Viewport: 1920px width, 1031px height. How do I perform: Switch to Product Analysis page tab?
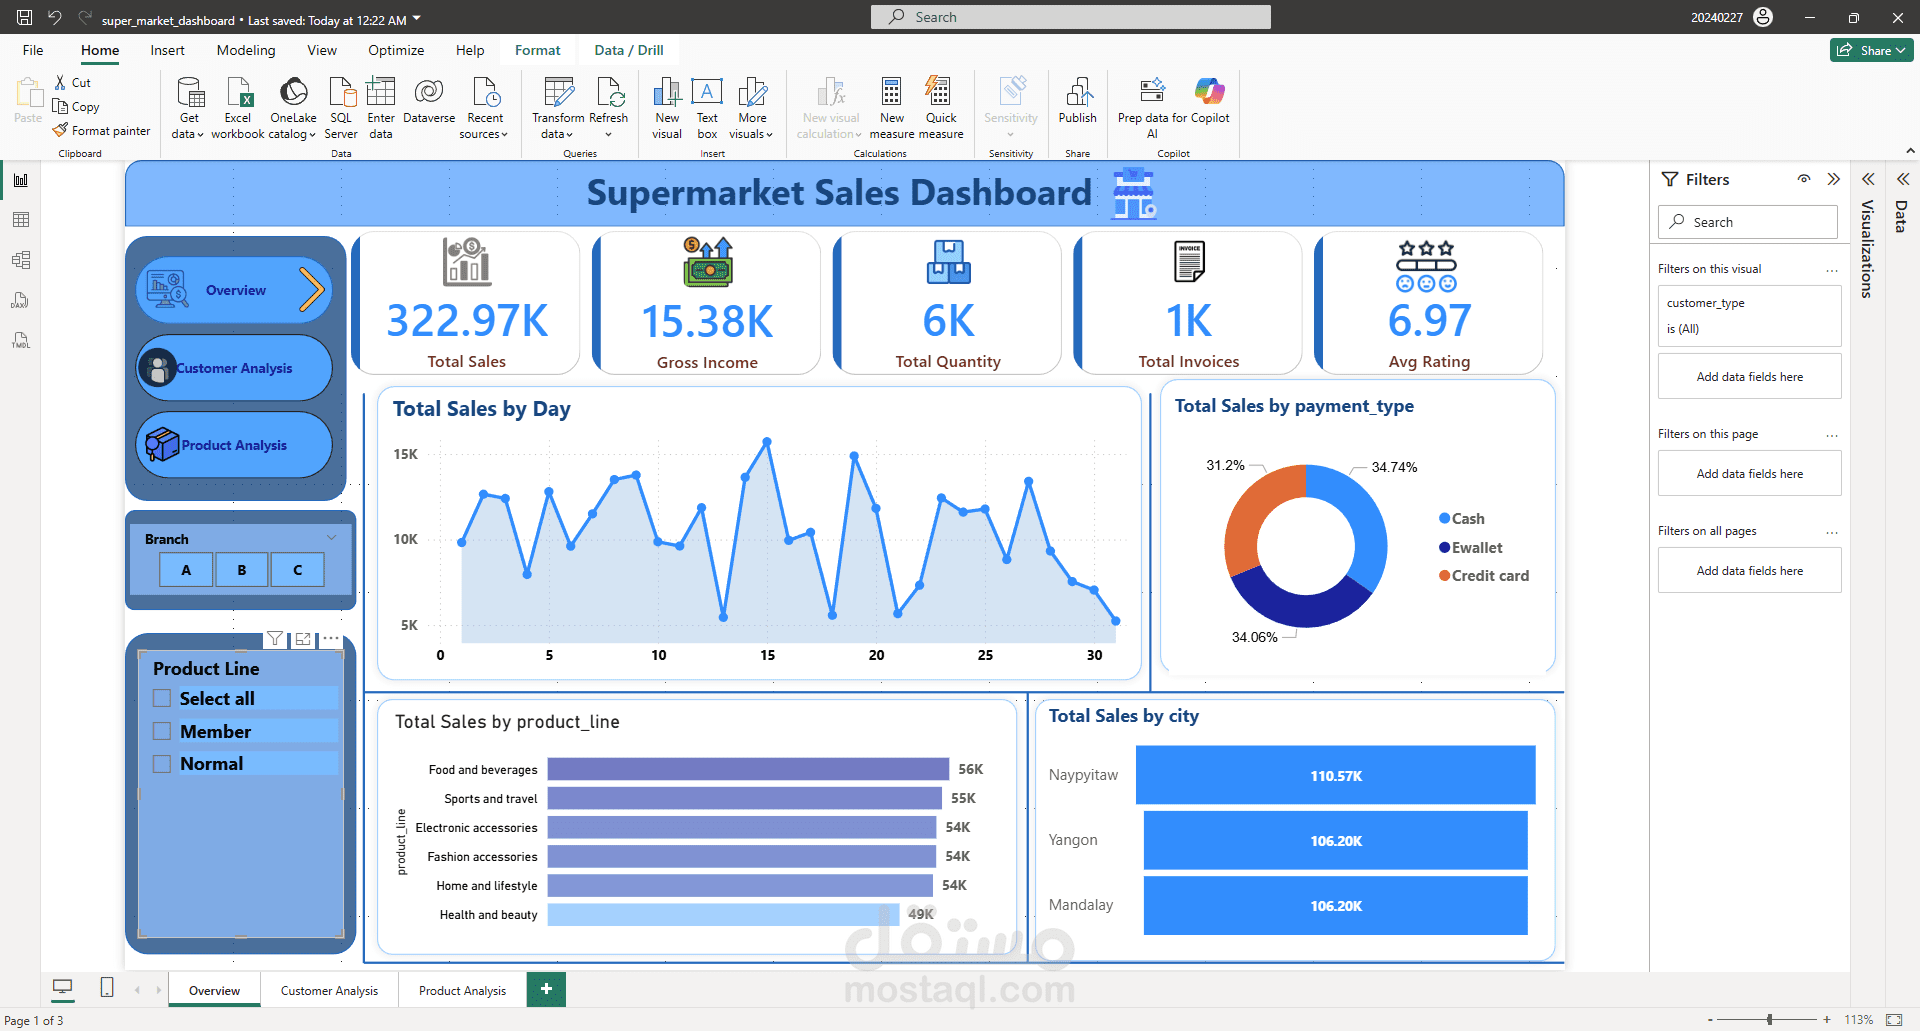coord(462,990)
